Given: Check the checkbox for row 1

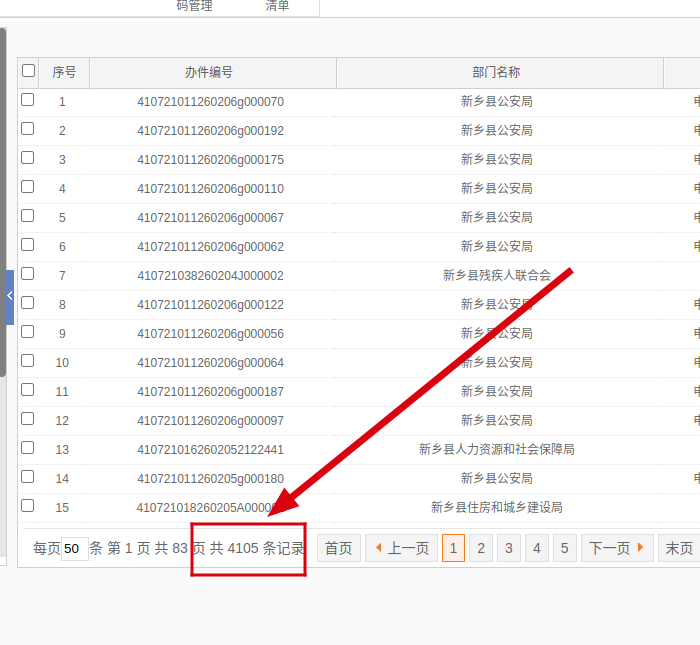Looking at the screenshot, I should (28, 100).
